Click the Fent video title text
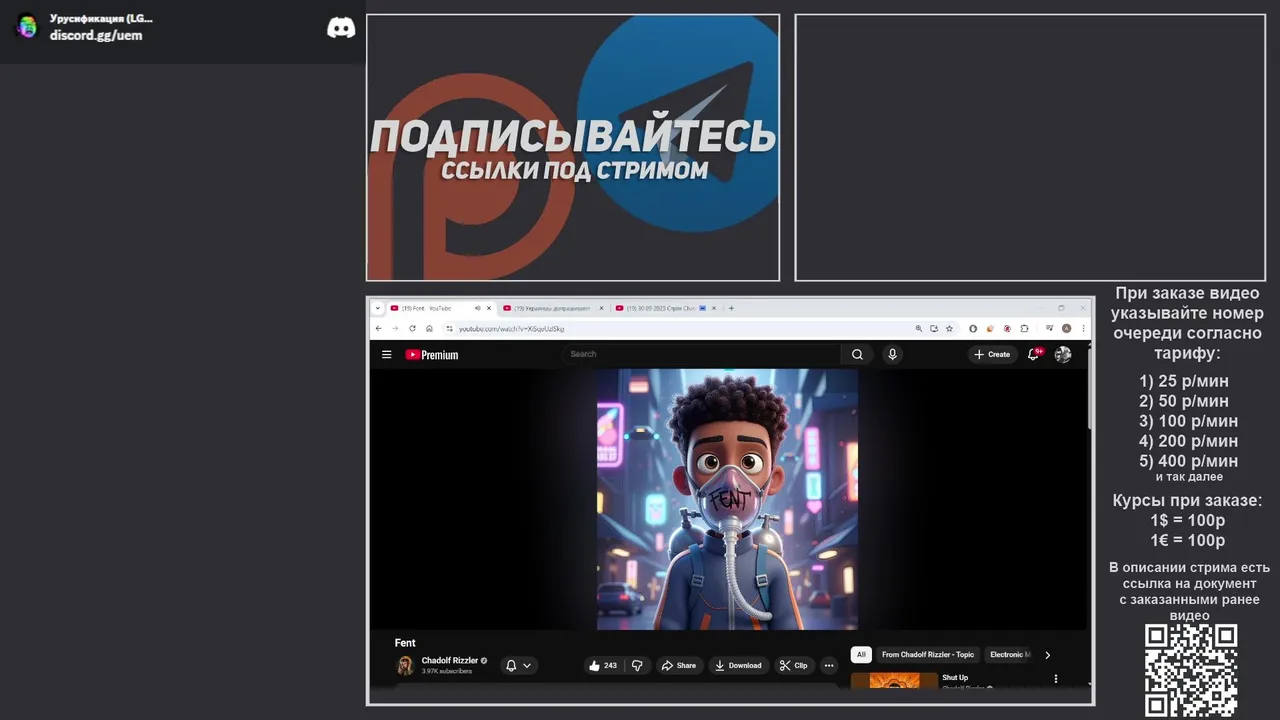 405,643
